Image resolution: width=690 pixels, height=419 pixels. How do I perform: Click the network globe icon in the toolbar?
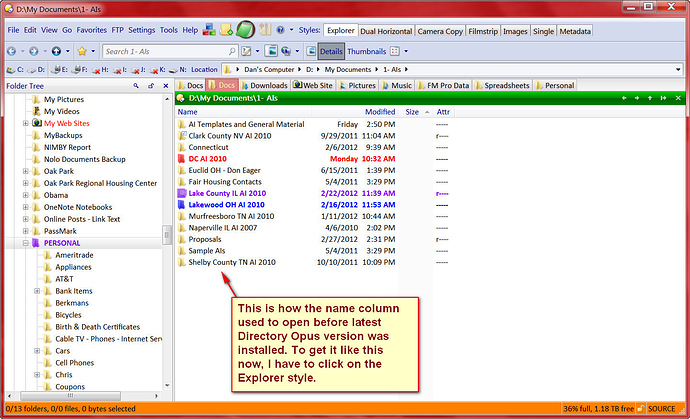point(286,51)
